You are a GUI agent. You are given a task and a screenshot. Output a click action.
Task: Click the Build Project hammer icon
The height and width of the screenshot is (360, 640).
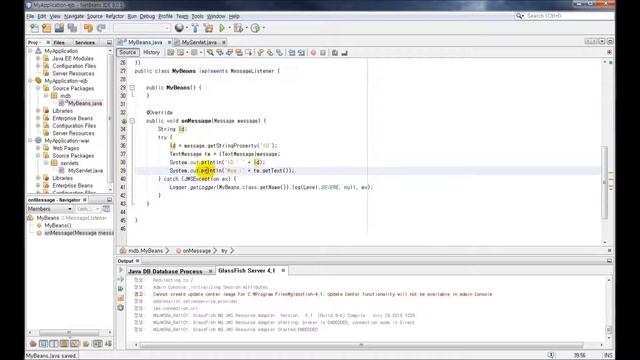tap(195, 28)
